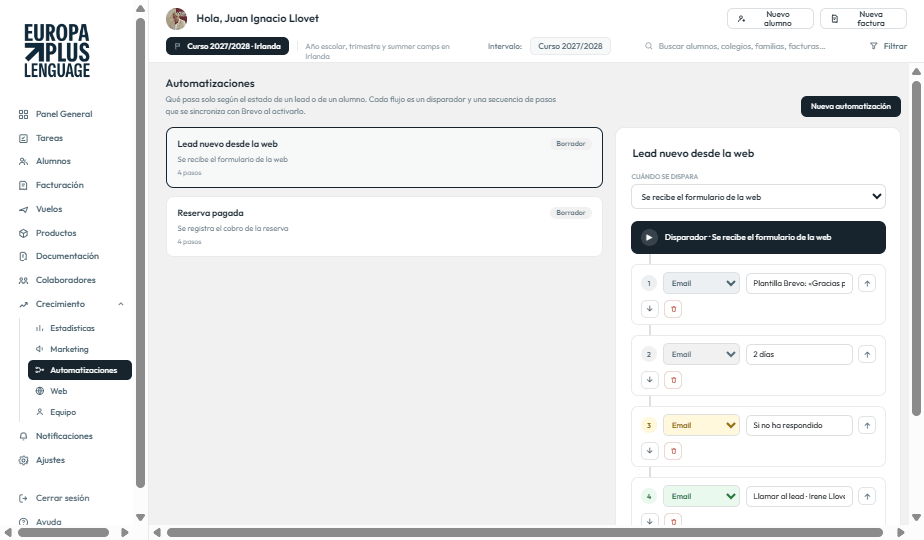Click the search magnifier icon
Screen dimensions: 924x540
[648, 46]
